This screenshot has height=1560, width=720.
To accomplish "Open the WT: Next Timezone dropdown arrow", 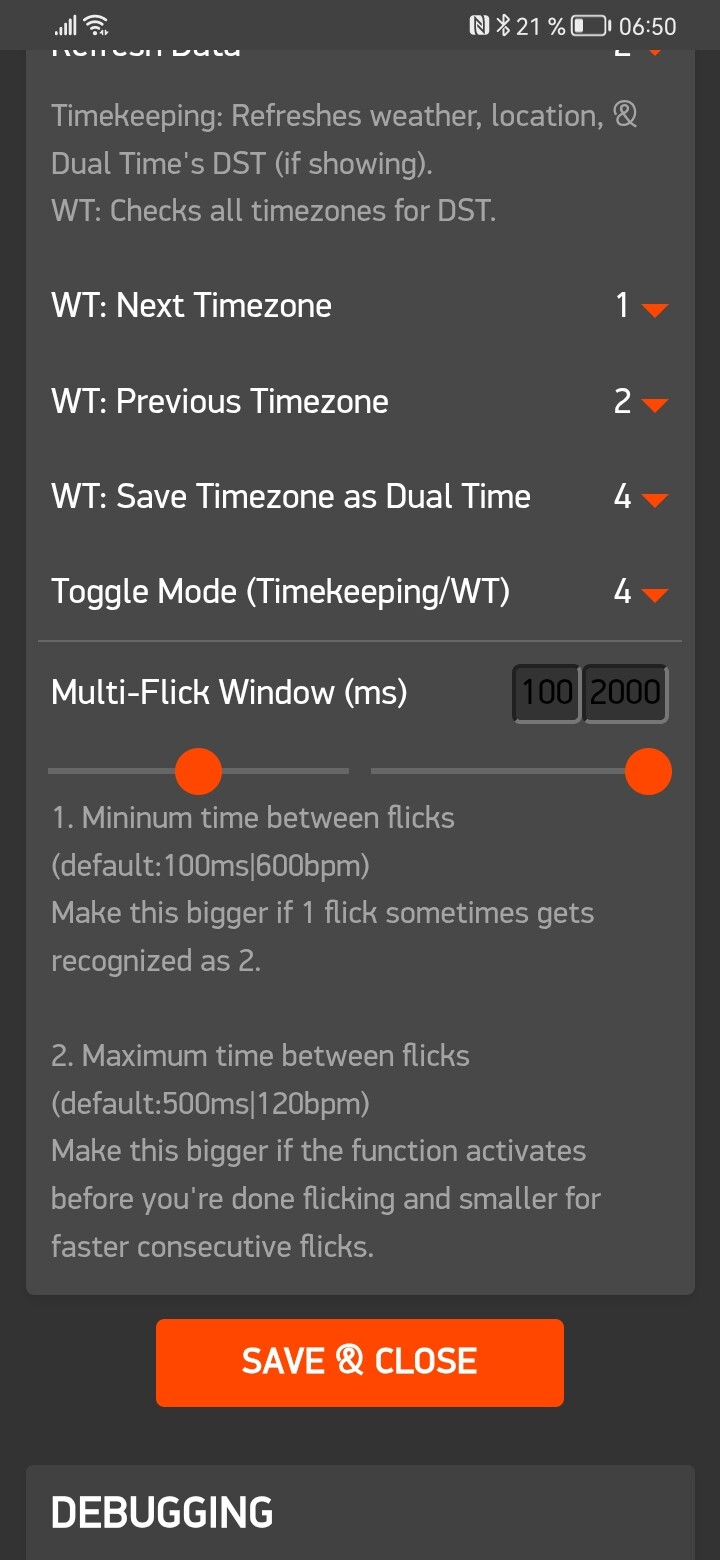I will pyautogui.click(x=653, y=310).
